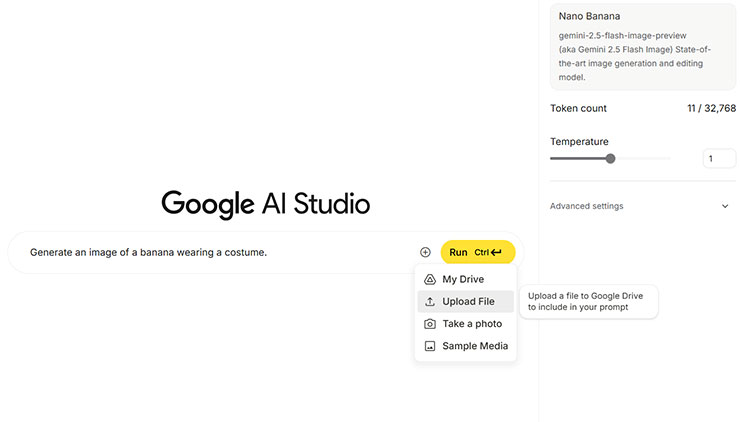This screenshot has width=740, height=422.
Task: Click the Enter arrow icon on Run button
Action: tap(496, 253)
